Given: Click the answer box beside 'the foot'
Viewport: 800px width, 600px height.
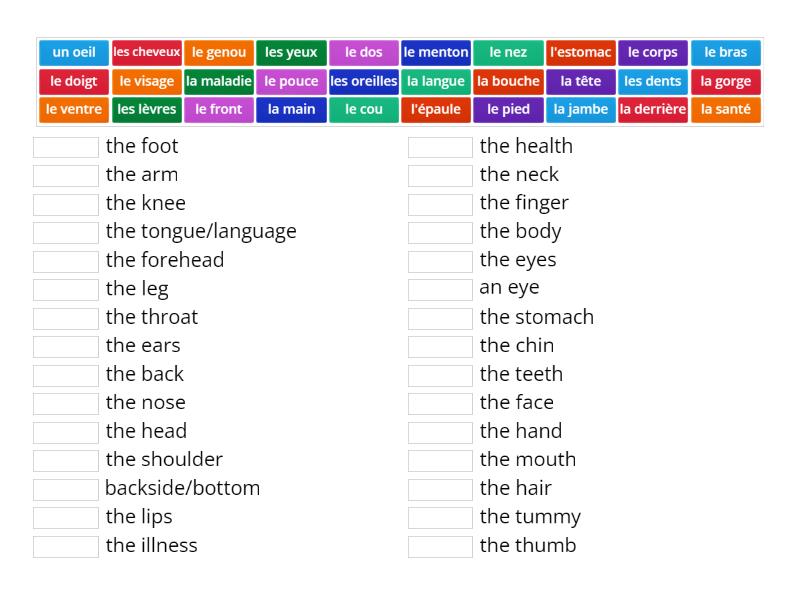Looking at the screenshot, I should click(x=65, y=146).
